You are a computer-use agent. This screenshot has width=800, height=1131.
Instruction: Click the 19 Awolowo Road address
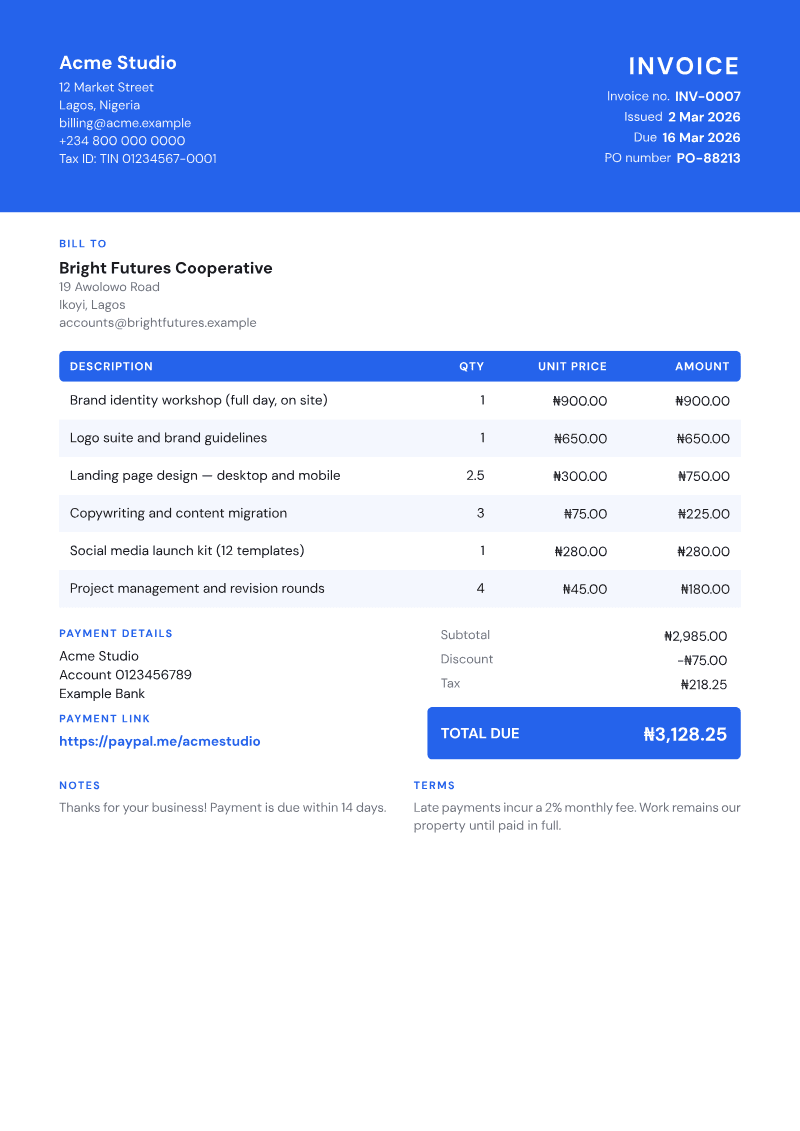point(110,287)
